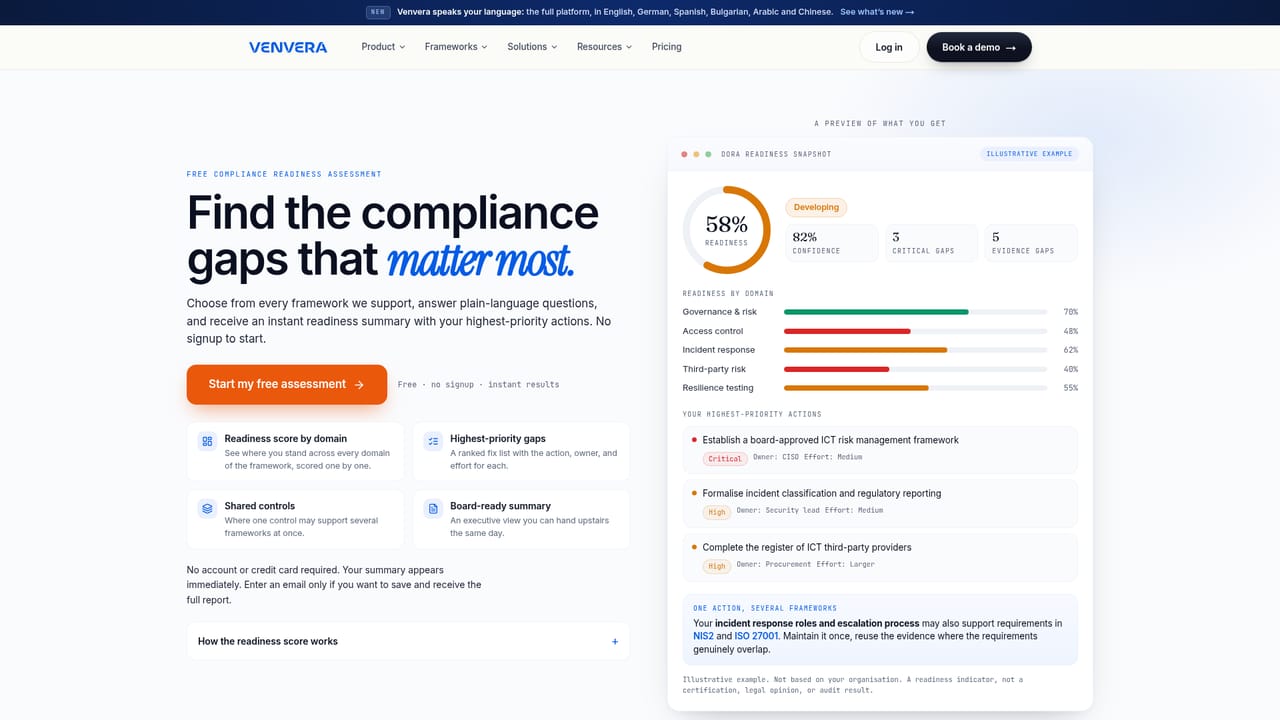Click the Resilience testing progress bar

point(915,388)
